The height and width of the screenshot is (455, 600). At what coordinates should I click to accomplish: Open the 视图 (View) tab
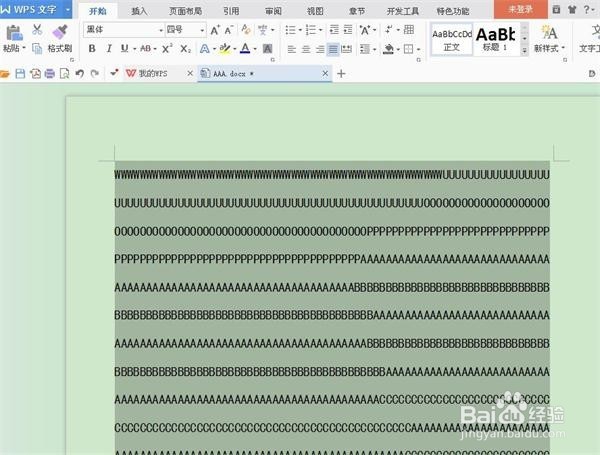coord(315,11)
